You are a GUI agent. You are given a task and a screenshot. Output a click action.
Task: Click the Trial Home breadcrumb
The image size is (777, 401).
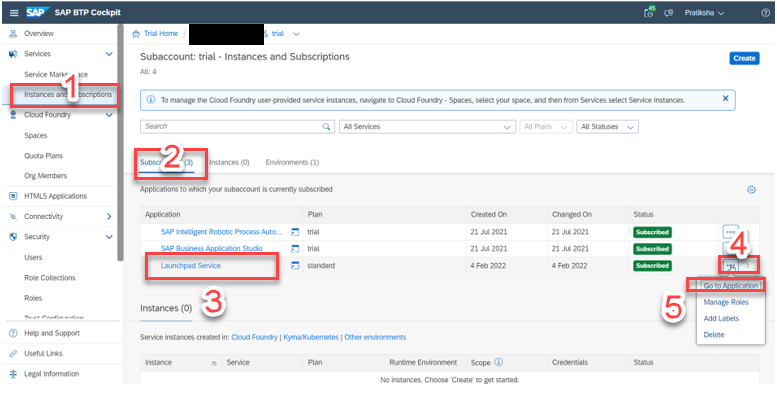[161, 34]
